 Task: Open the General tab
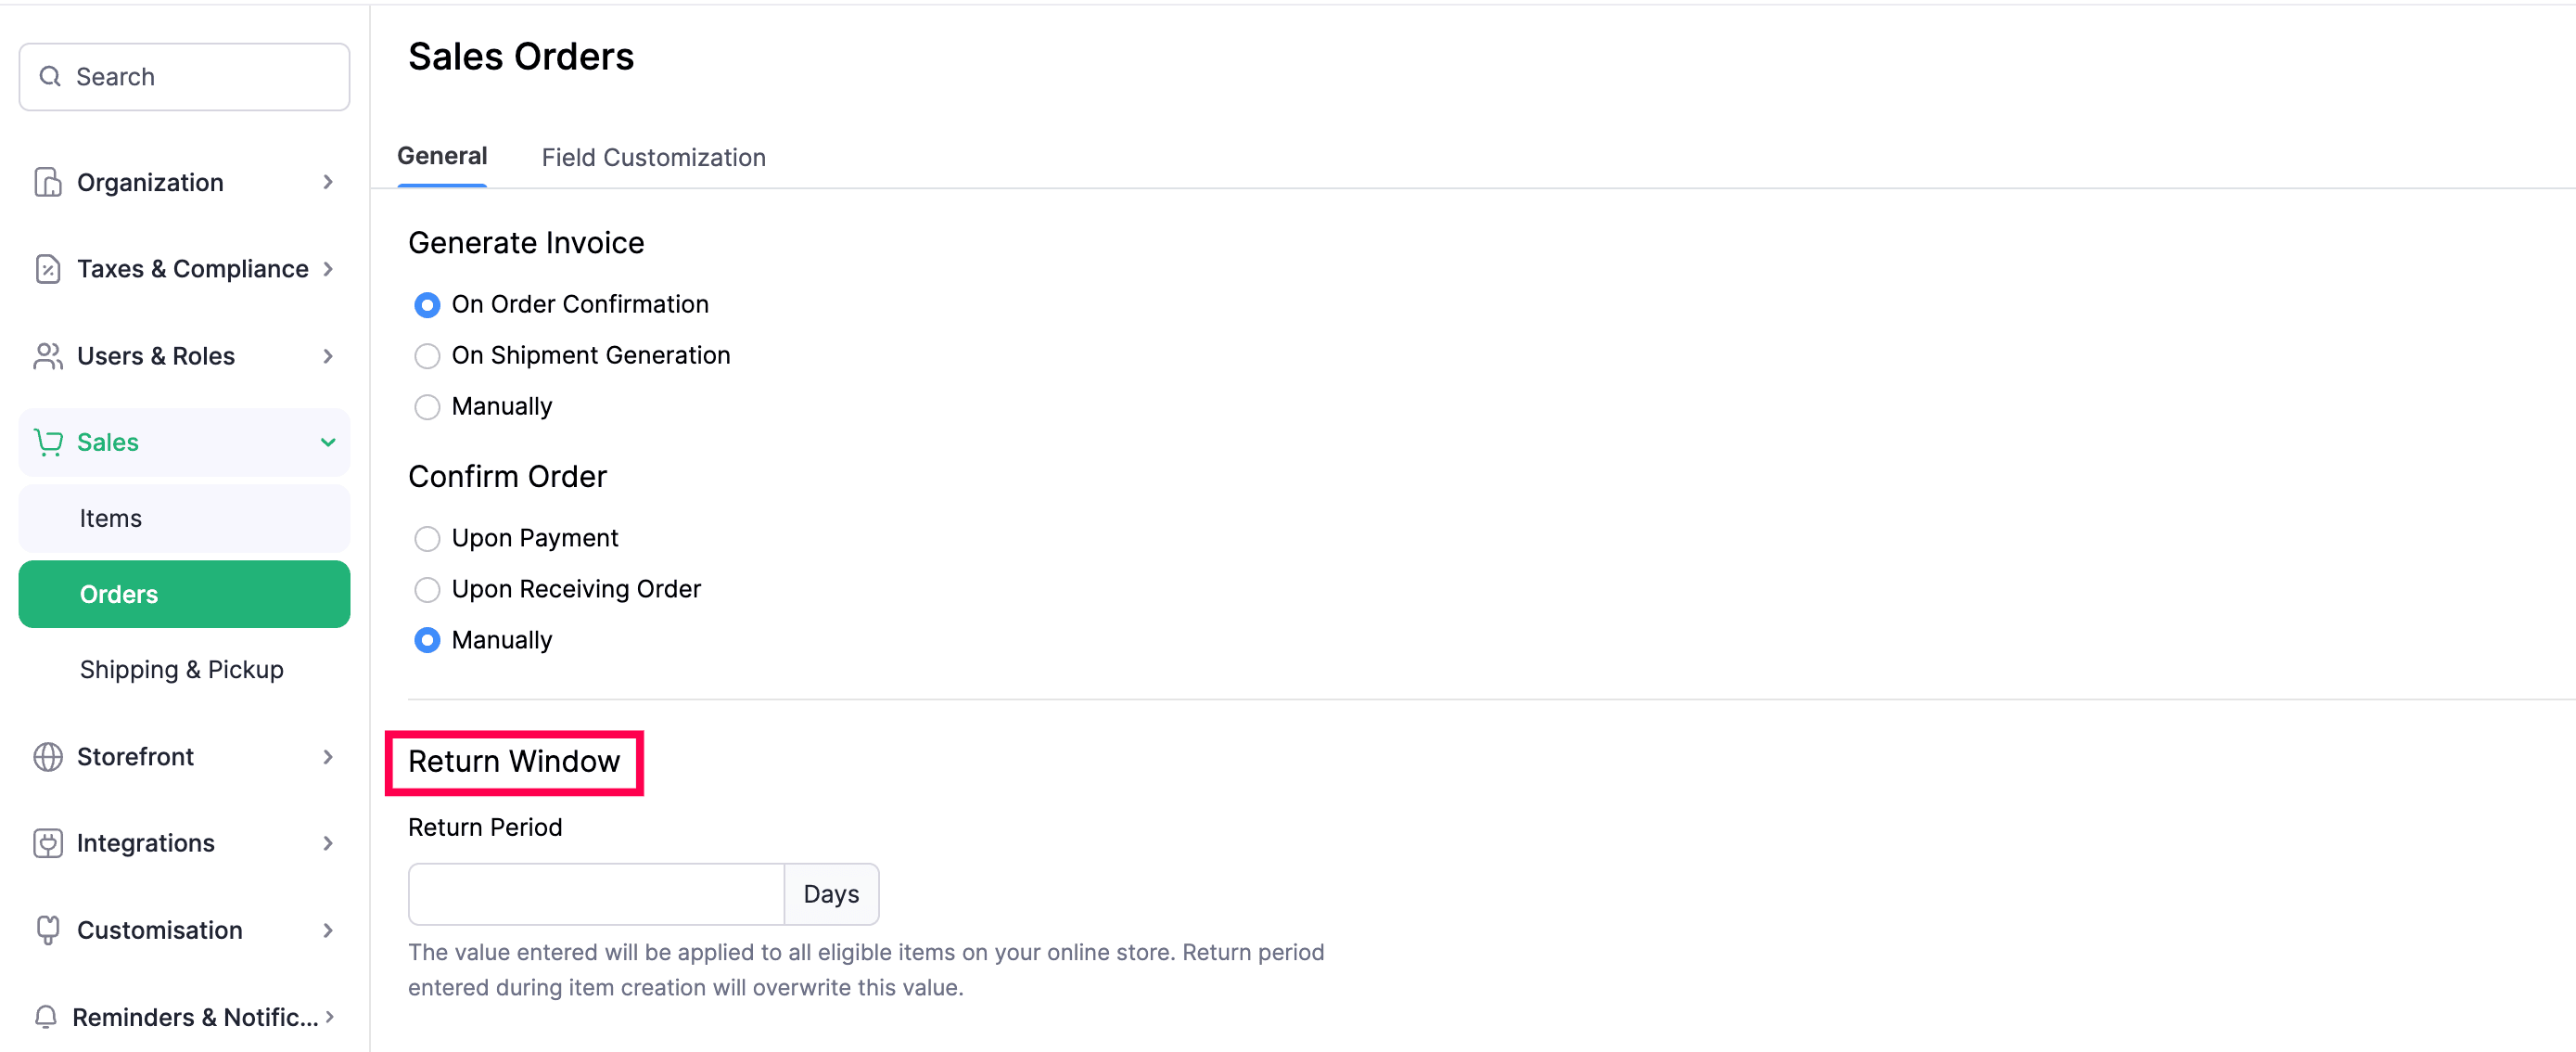click(442, 156)
